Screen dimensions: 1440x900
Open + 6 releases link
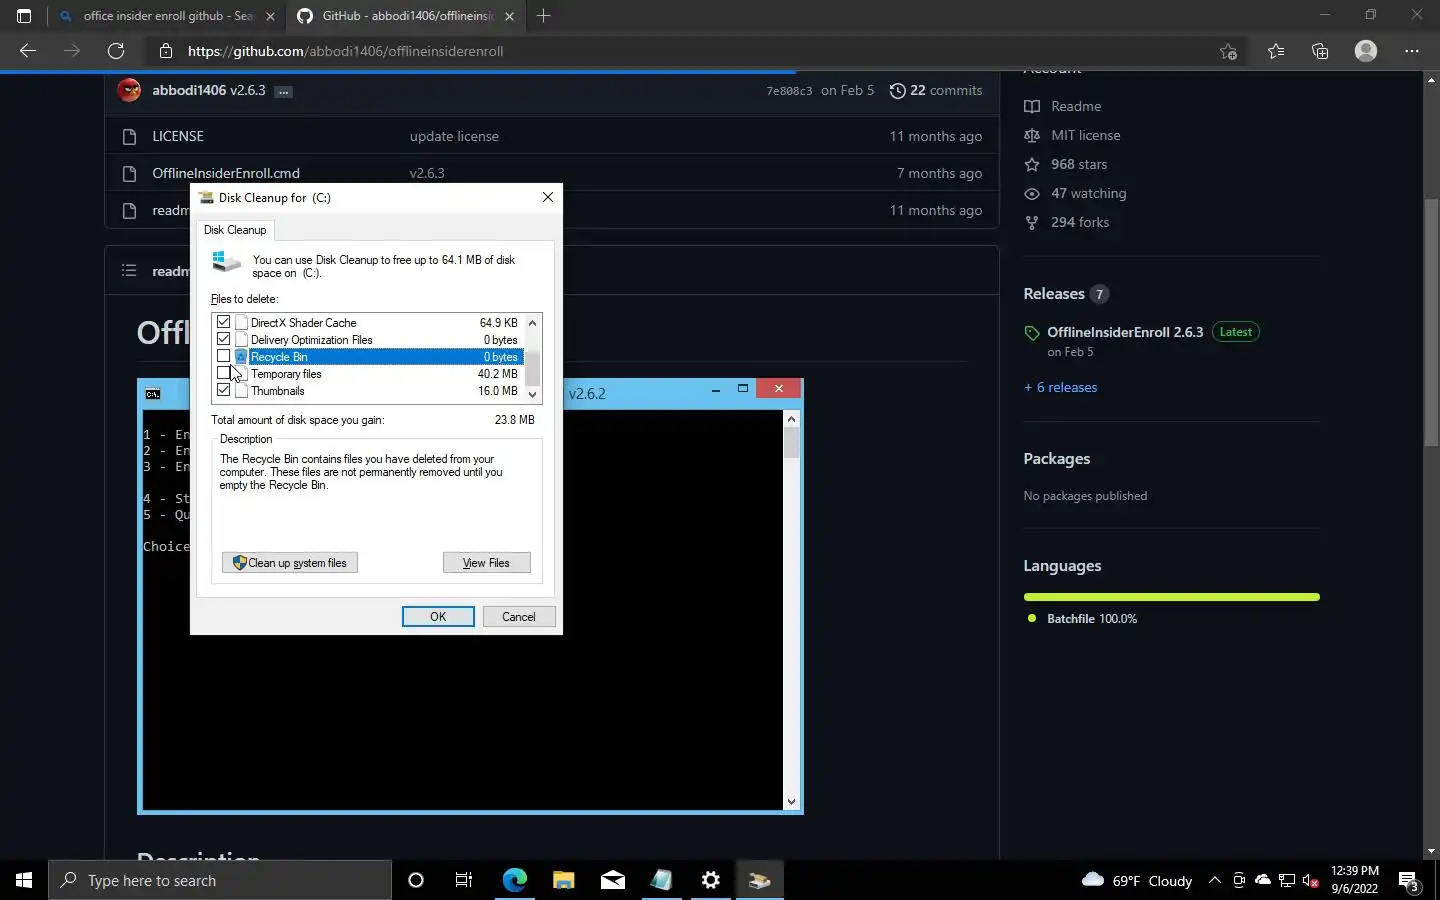(1060, 387)
